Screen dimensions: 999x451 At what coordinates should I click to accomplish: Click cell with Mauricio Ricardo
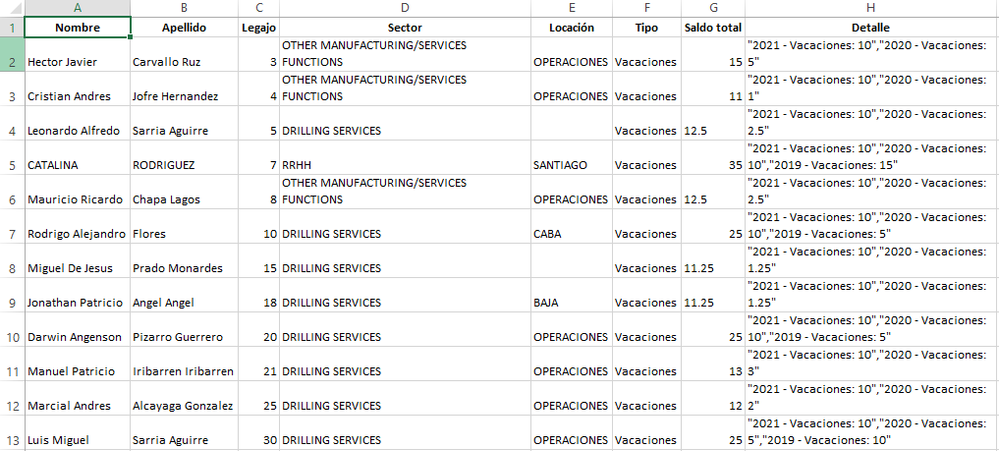pyautogui.click(x=78, y=192)
